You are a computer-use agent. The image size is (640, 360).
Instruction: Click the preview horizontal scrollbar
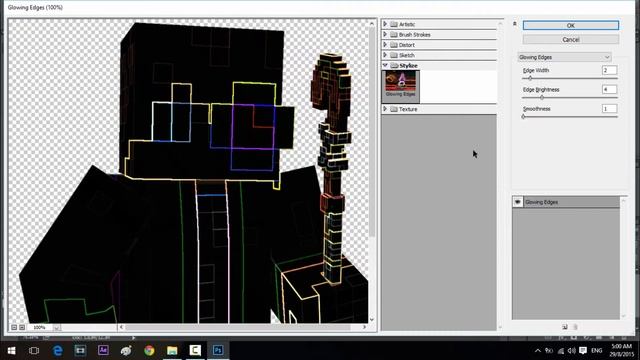point(238,327)
